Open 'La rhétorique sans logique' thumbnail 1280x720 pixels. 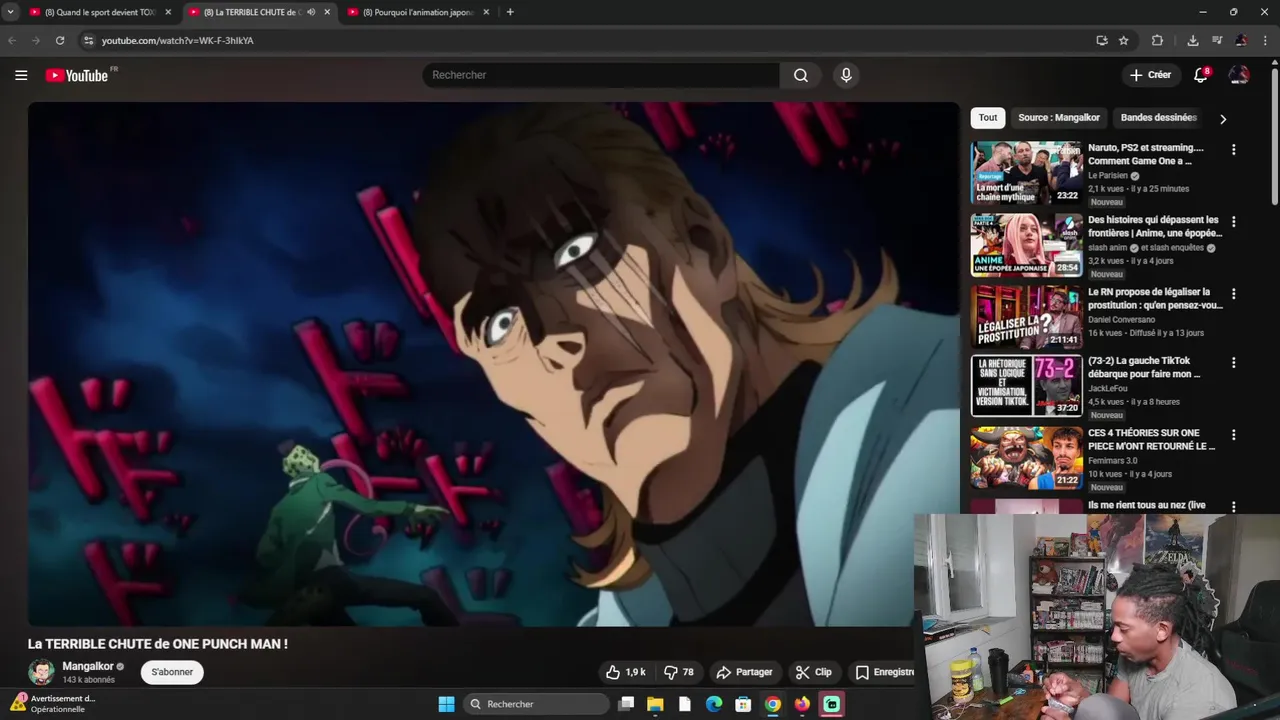pos(1026,386)
